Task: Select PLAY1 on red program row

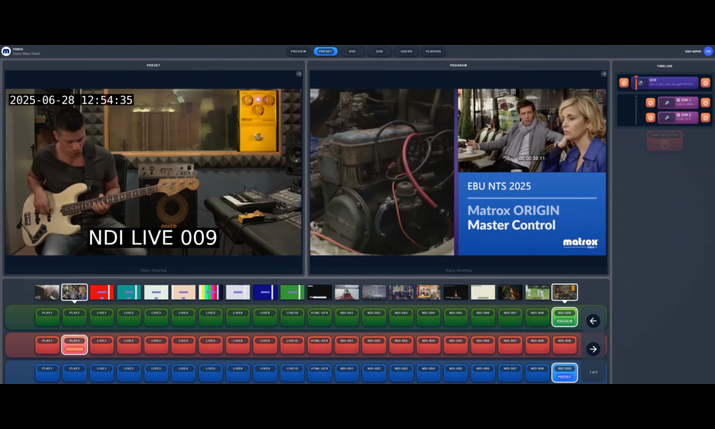Action: (x=47, y=346)
